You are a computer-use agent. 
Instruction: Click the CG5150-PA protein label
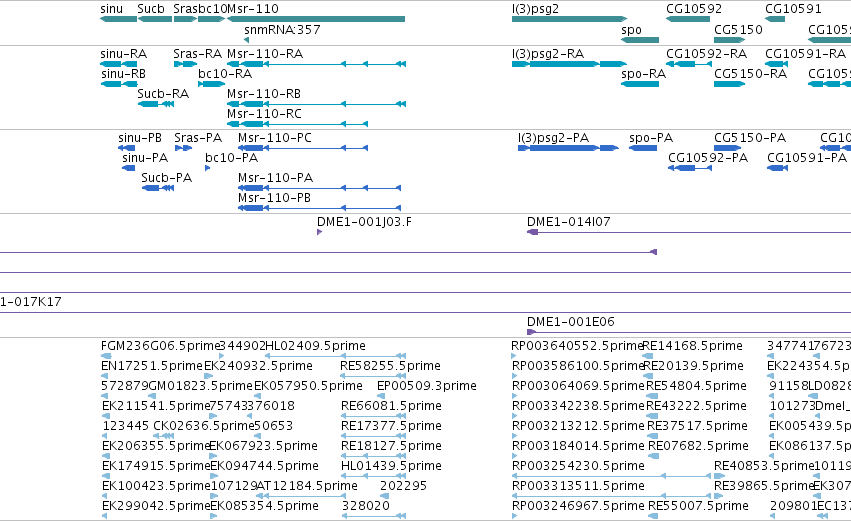coord(750,138)
